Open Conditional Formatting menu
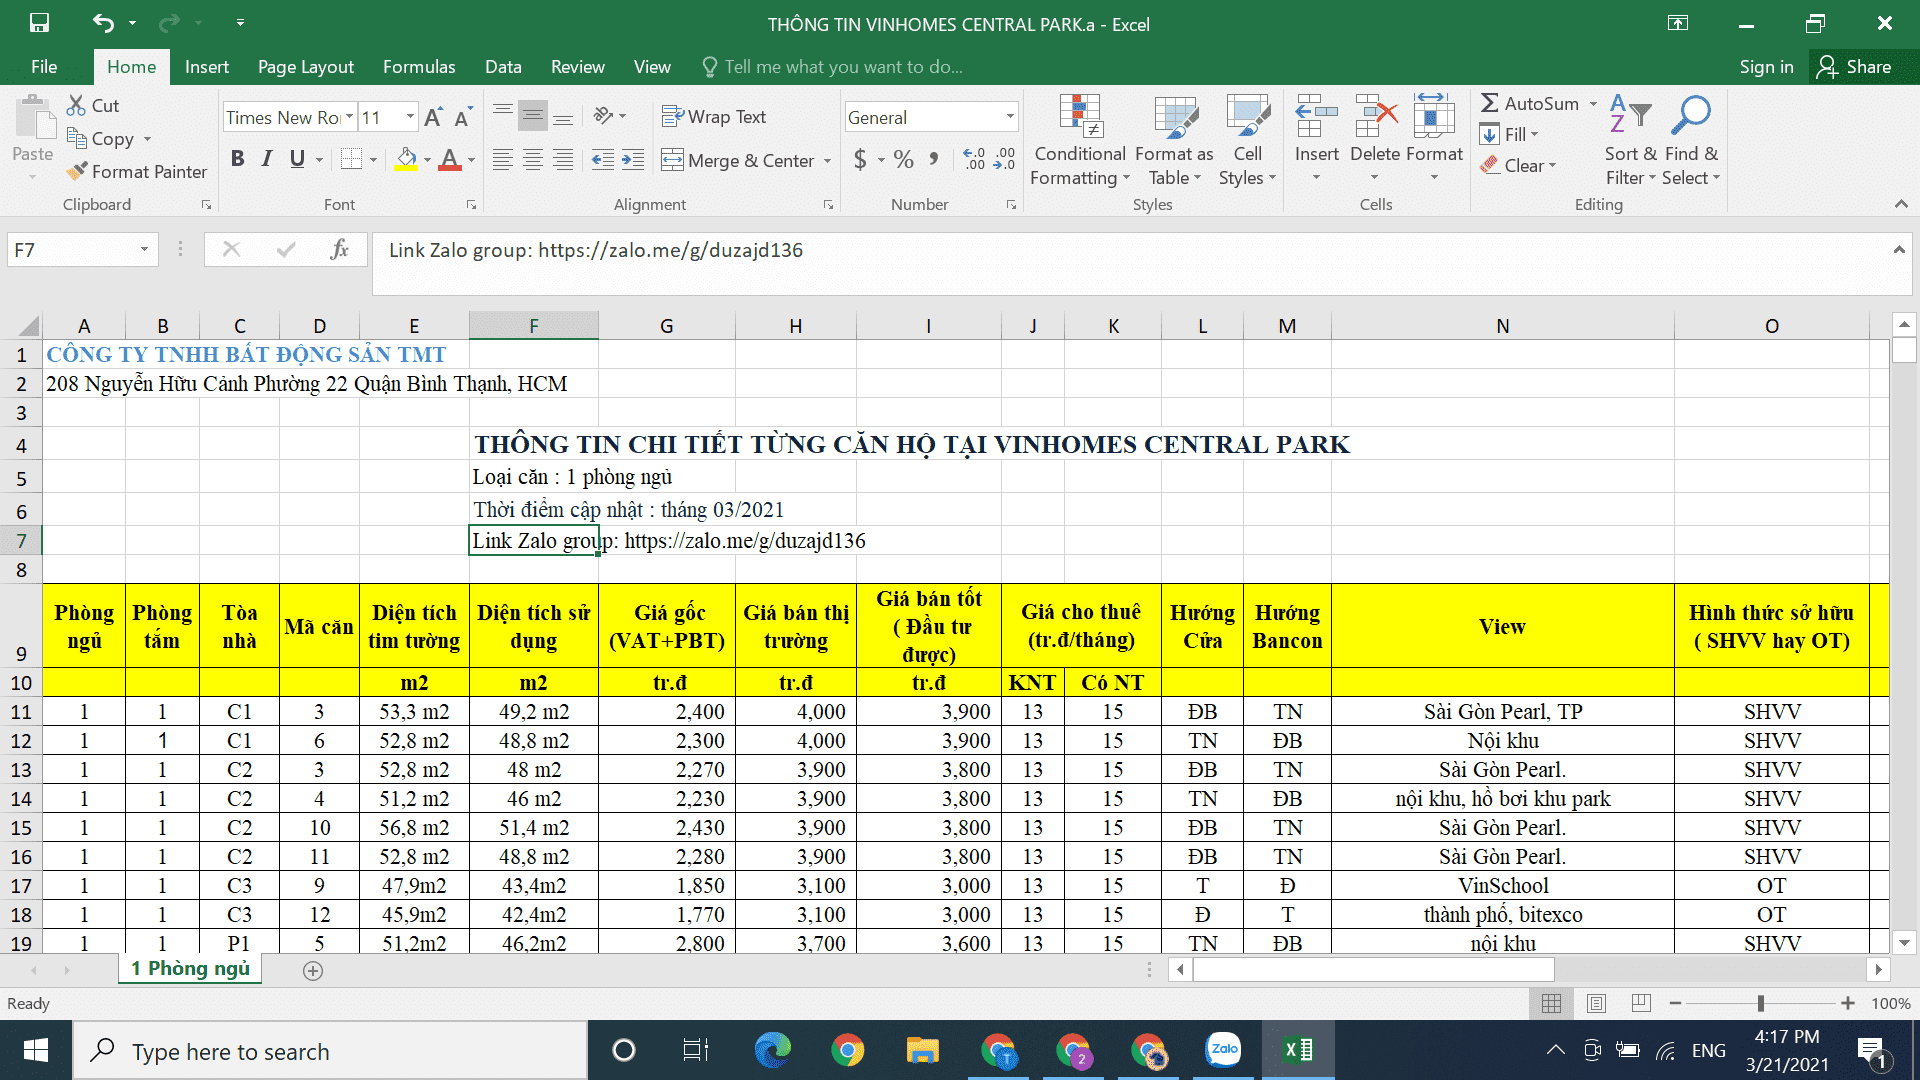 (1080, 140)
